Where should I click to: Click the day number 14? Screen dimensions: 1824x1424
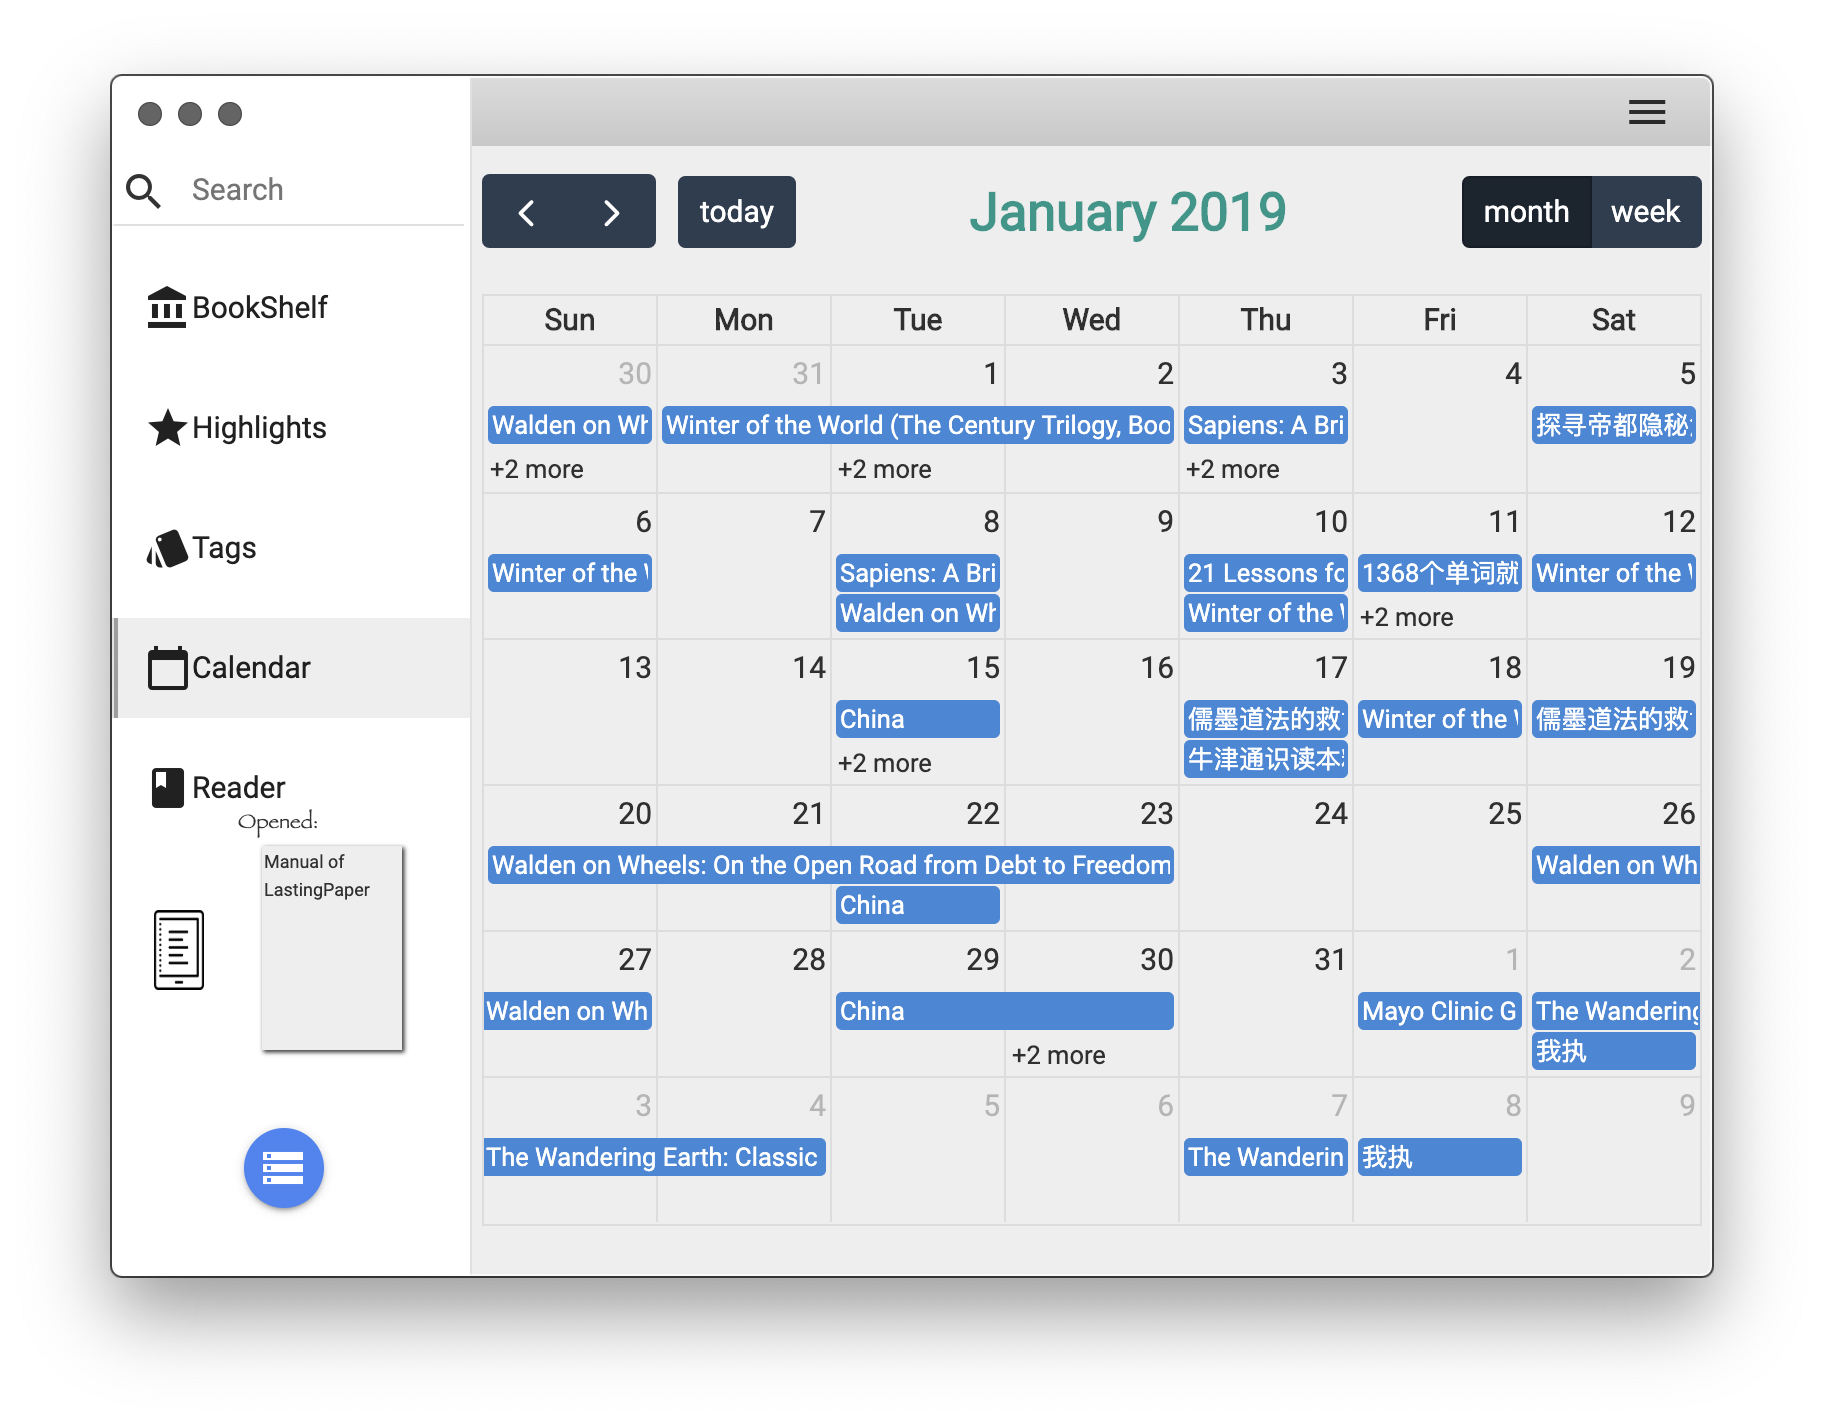809,667
